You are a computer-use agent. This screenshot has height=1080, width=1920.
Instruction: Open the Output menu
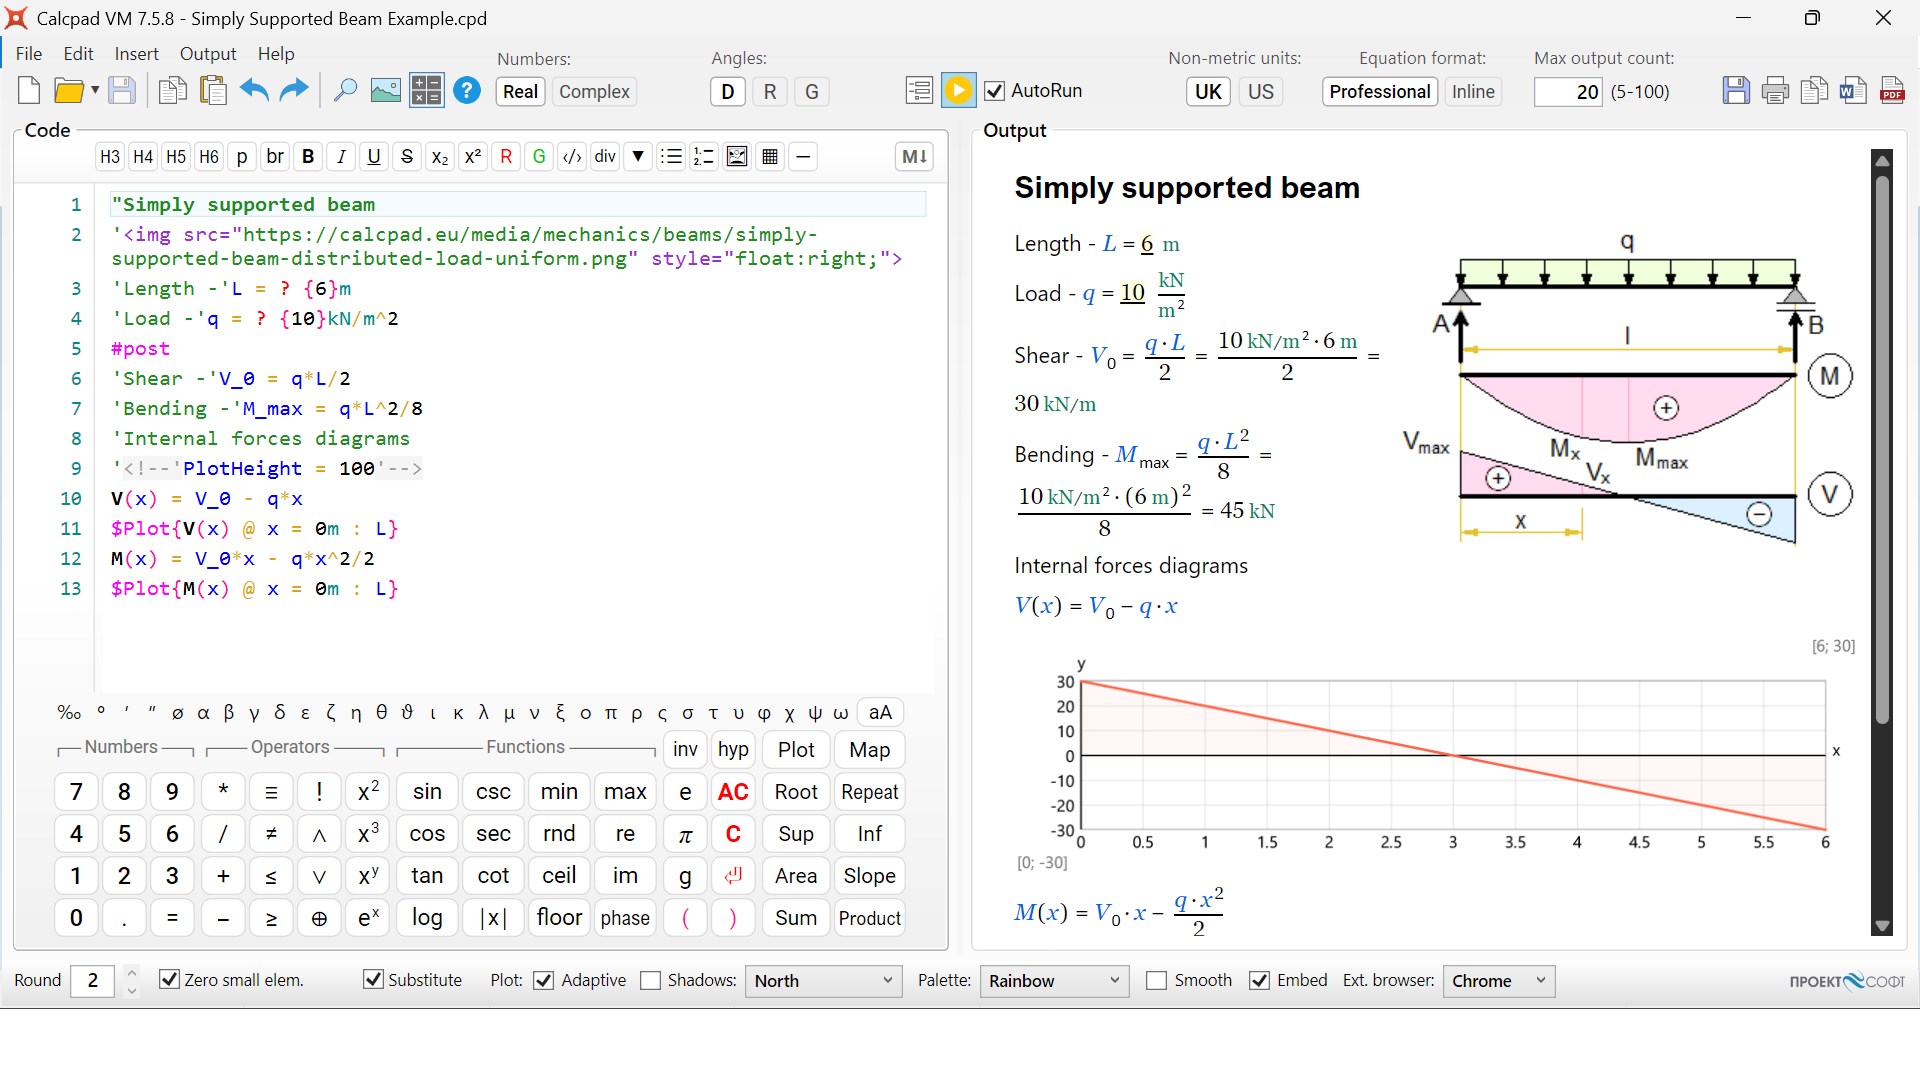click(x=207, y=54)
